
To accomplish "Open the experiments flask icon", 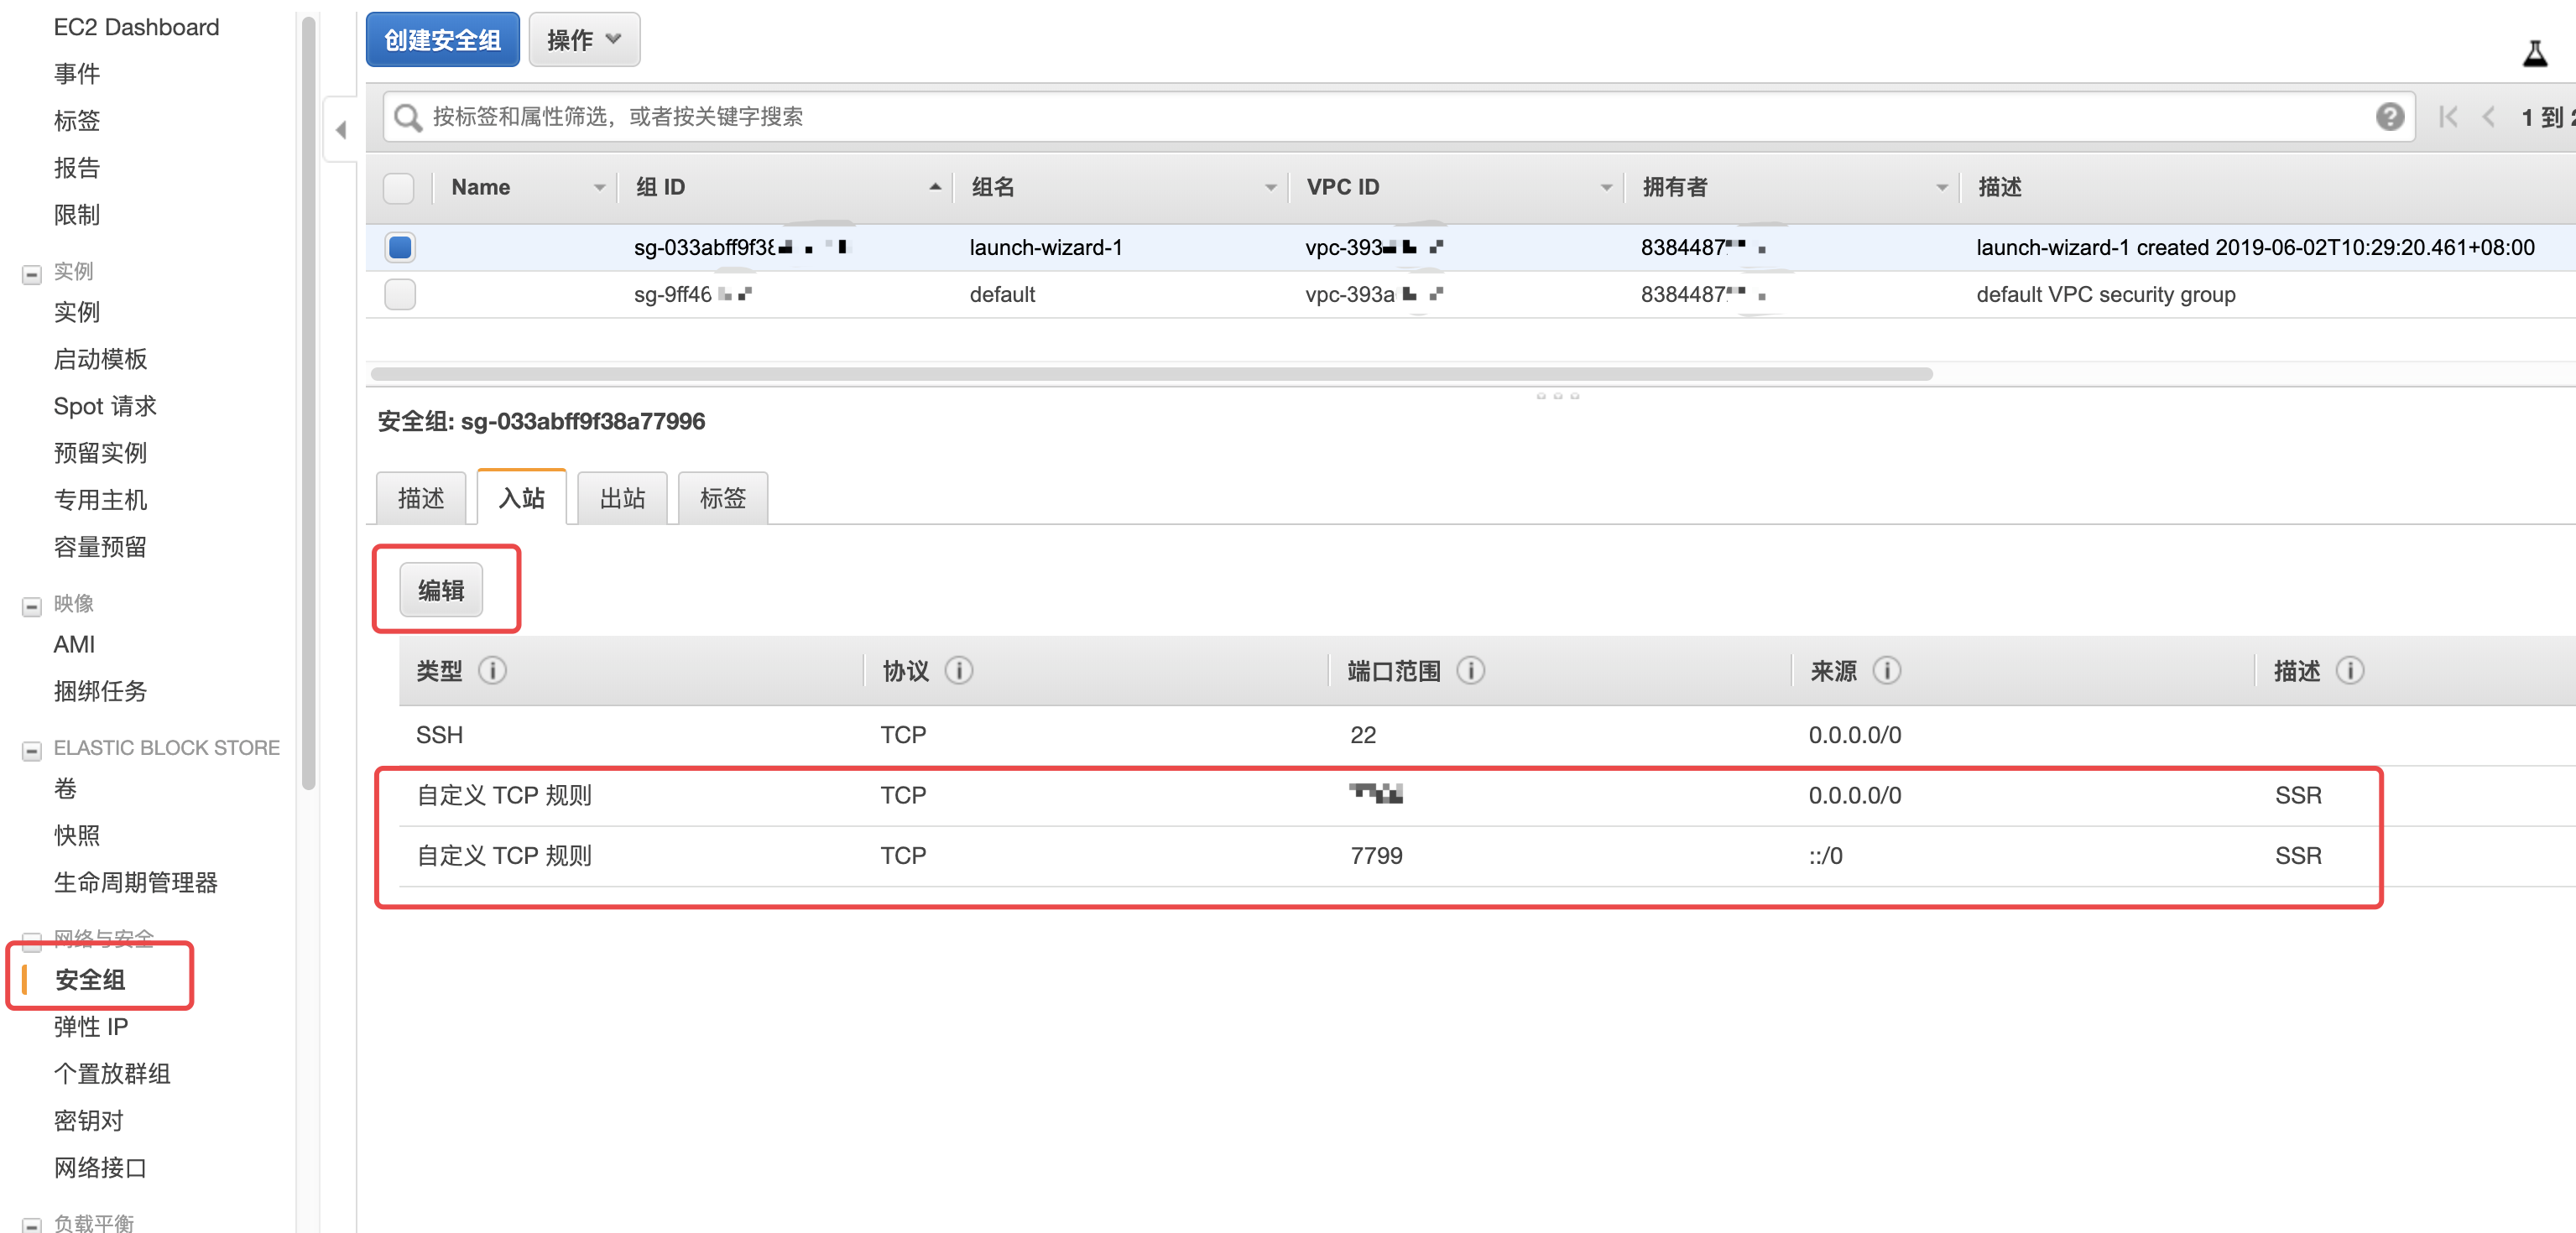I will 2534,53.
